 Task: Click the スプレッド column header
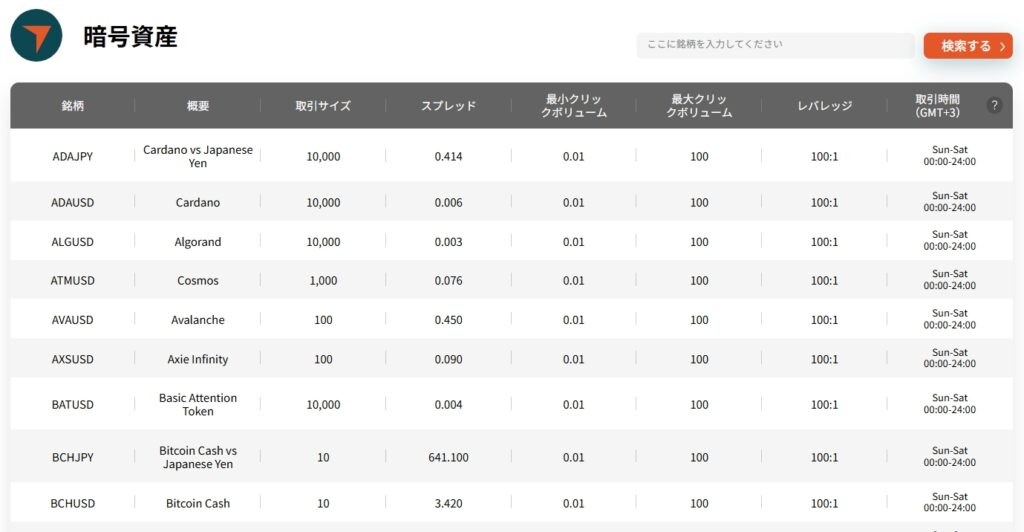(448, 106)
